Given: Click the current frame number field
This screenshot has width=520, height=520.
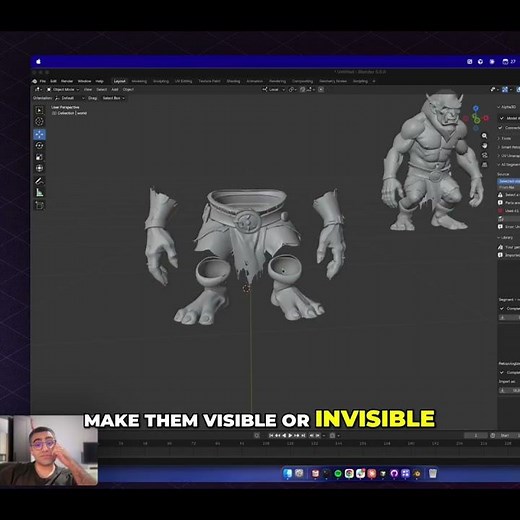Looking at the screenshot, I should coord(476,436).
